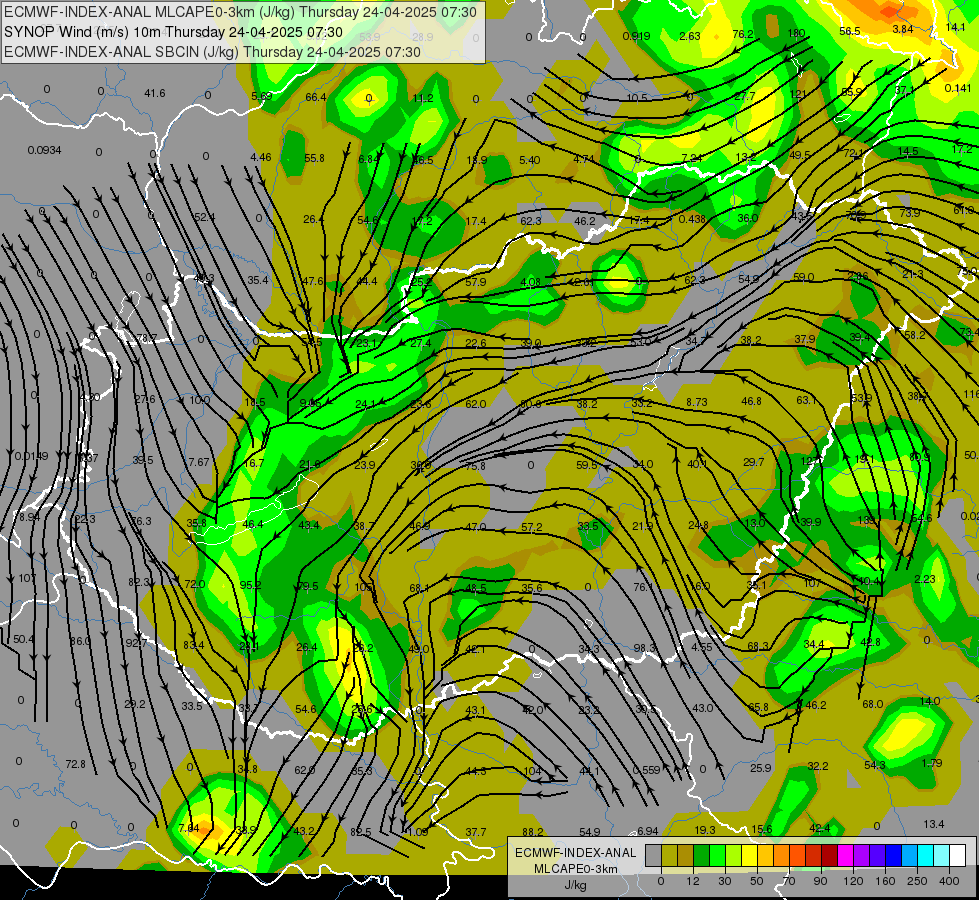This screenshot has height=900, width=979.
Task: Click the pure yellow swatch in the legend
Action: [749, 855]
